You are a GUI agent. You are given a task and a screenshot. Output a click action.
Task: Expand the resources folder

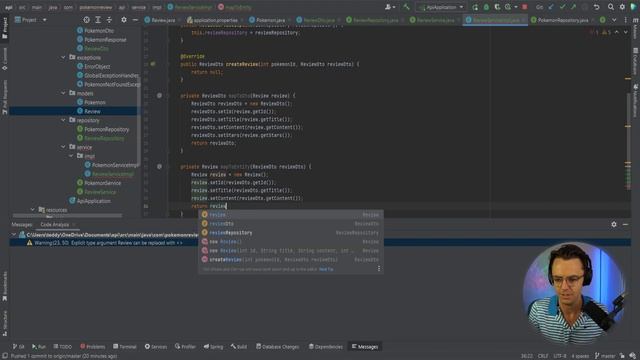coord(33,210)
